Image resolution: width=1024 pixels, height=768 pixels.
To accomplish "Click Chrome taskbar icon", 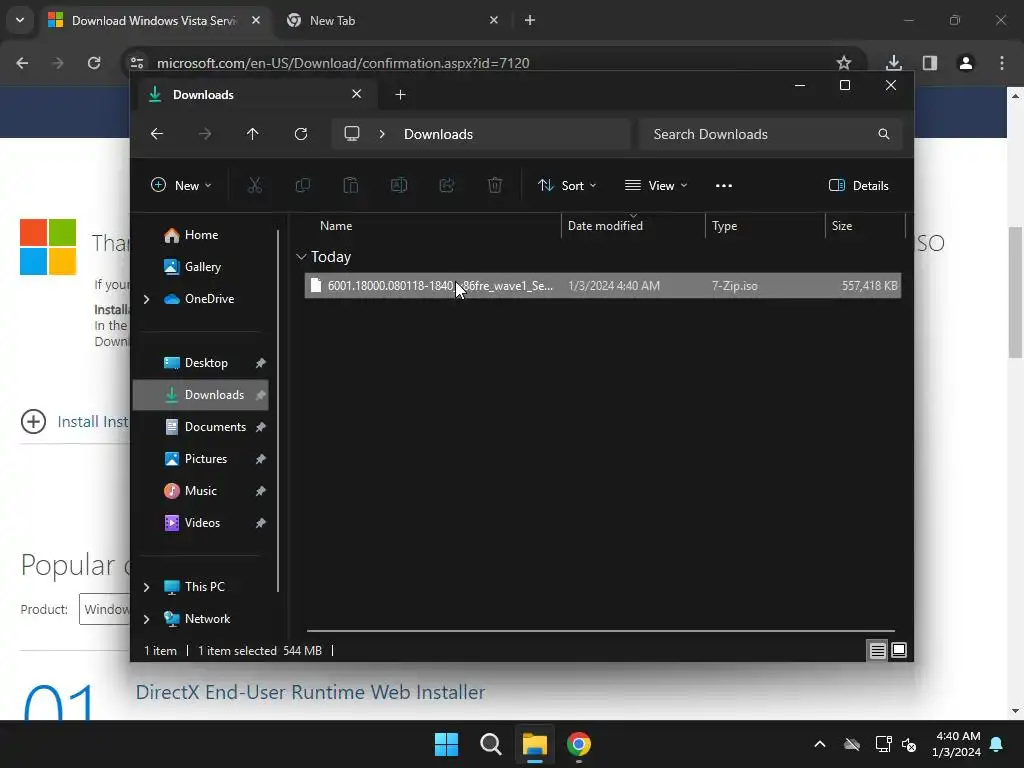I will [x=579, y=744].
